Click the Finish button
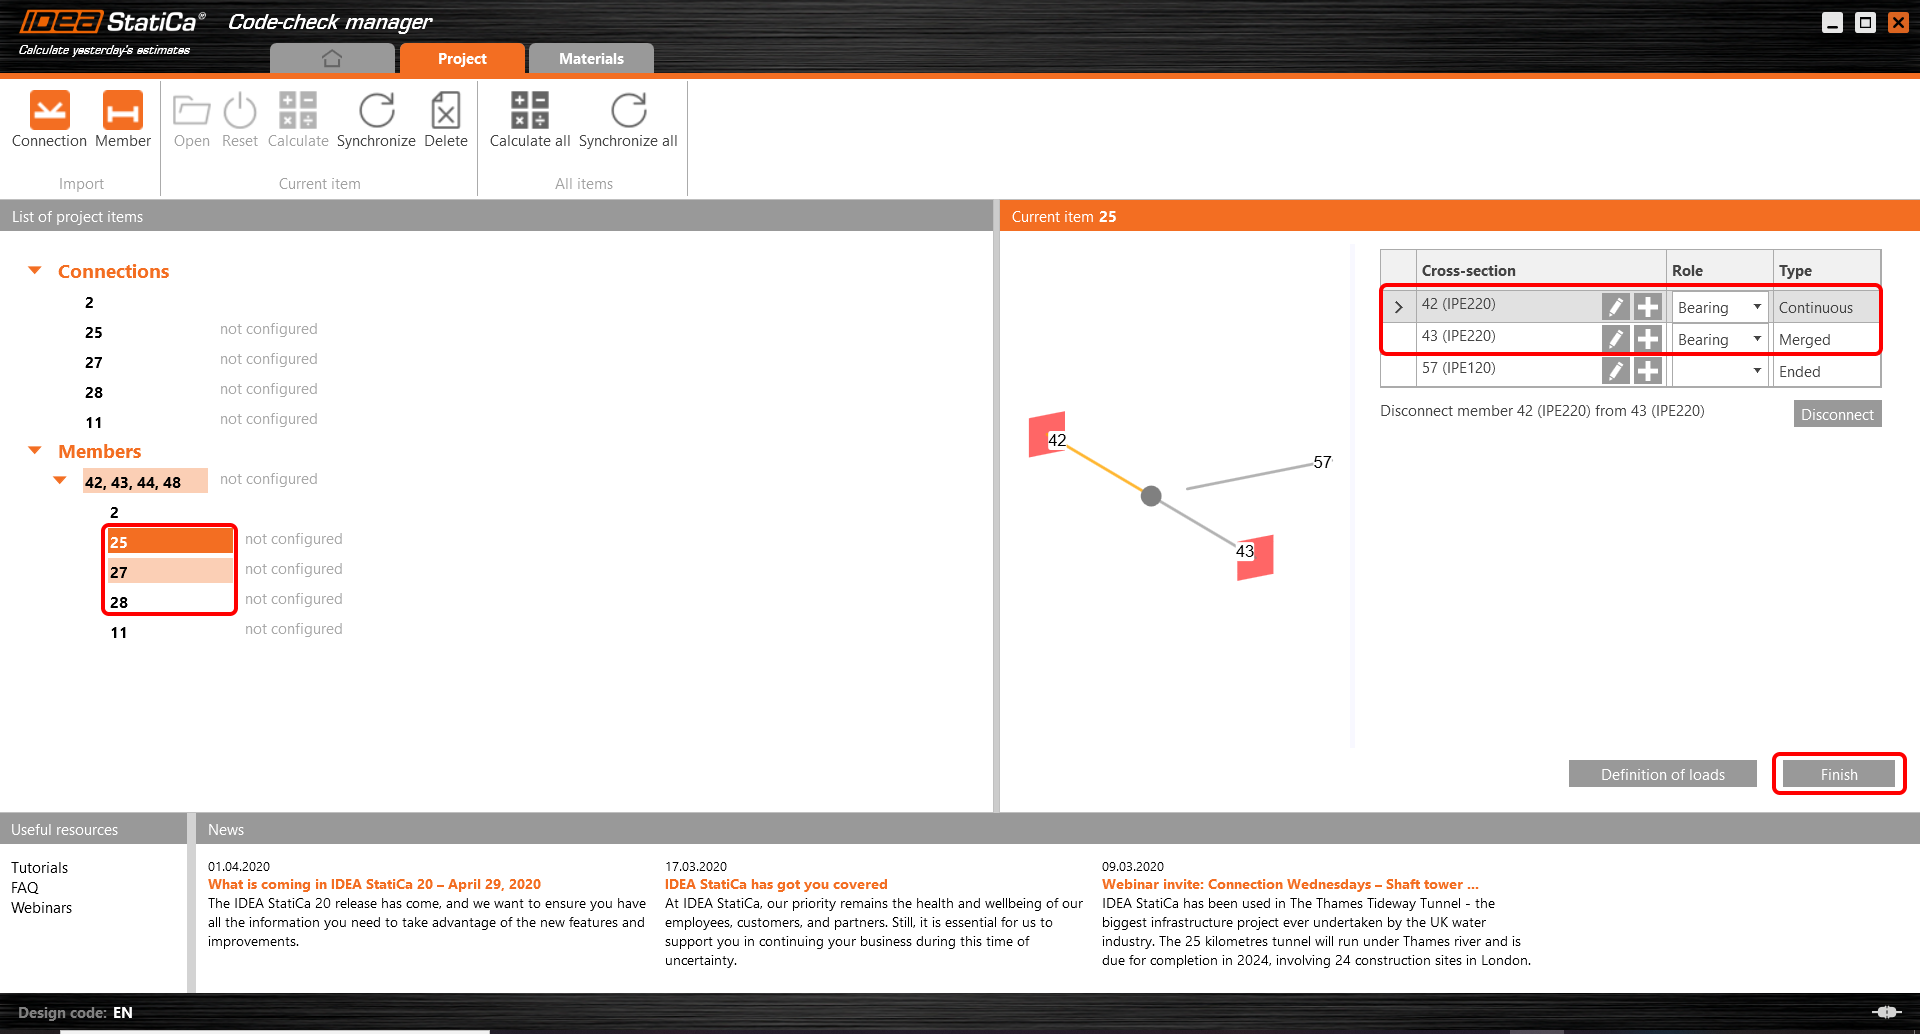The height and width of the screenshot is (1034, 1920). (1838, 774)
